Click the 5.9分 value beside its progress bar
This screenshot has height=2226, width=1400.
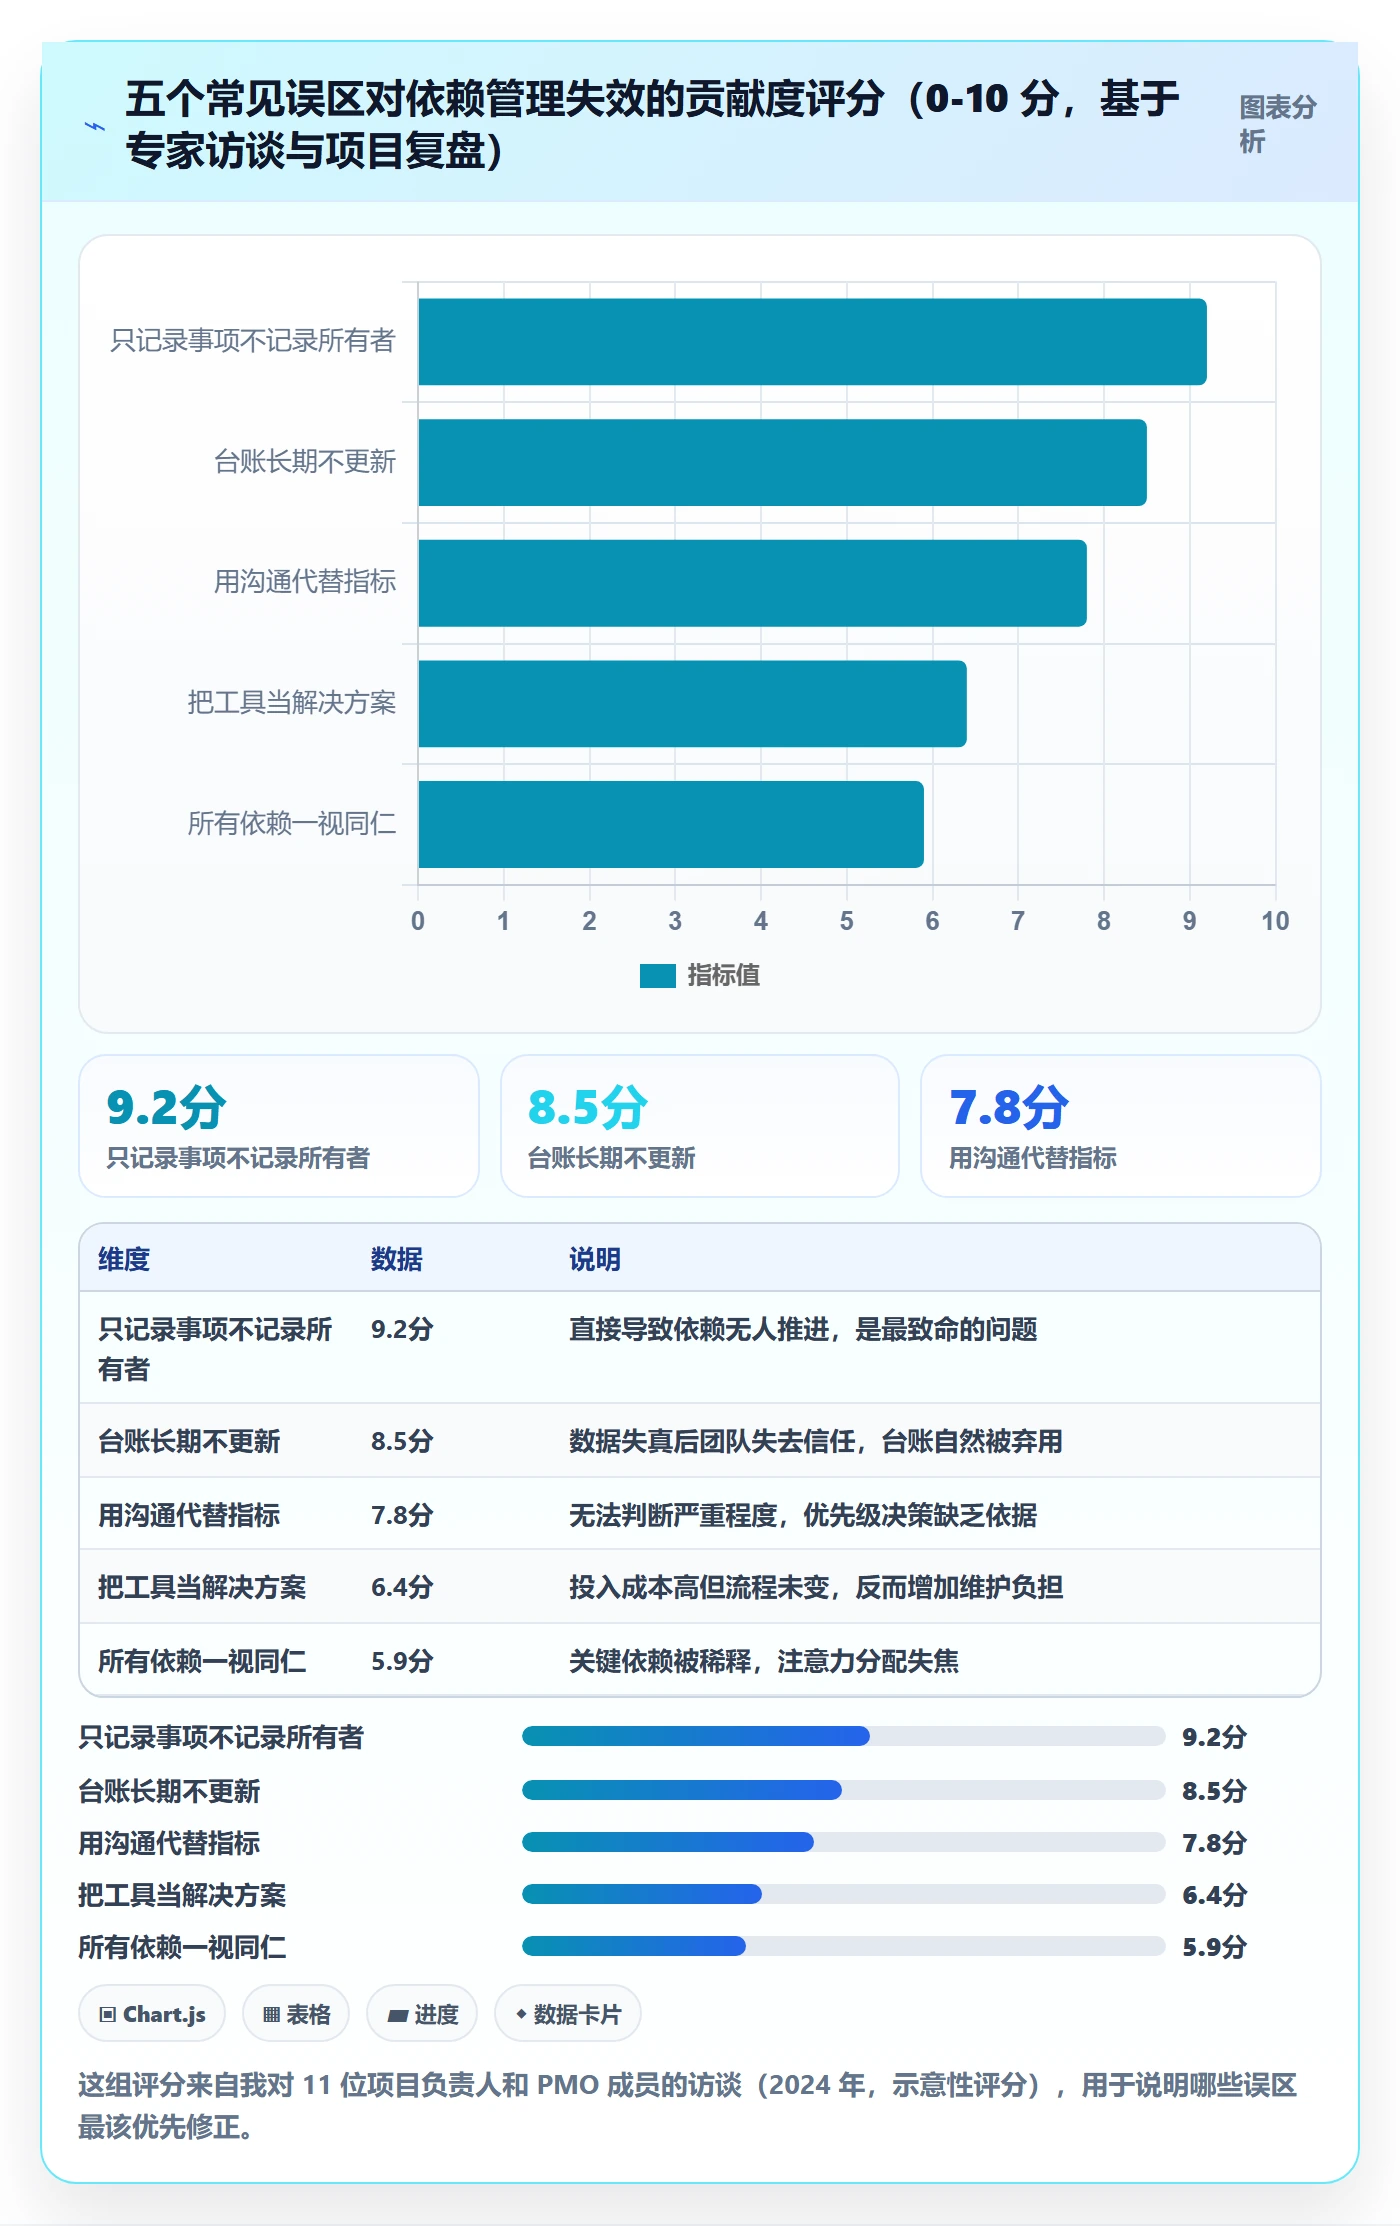pos(1214,1947)
